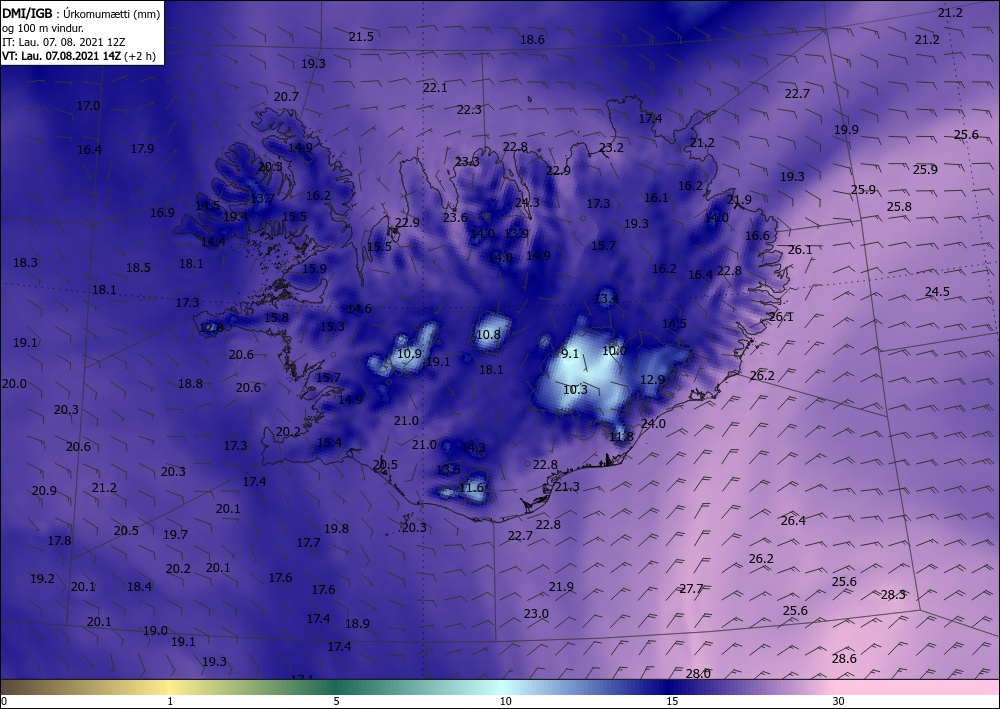This screenshot has width=1000, height=709.
Task: Click the map value 20.0
Action: pyautogui.click(x=14, y=384)
